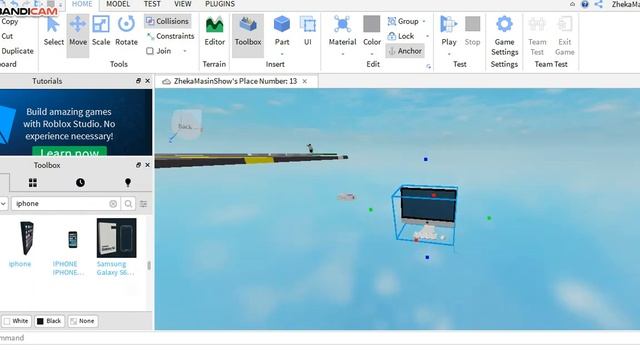Open Toolbox search filter options
This screenshot has height=360, width=640.
tap(143, 204)
